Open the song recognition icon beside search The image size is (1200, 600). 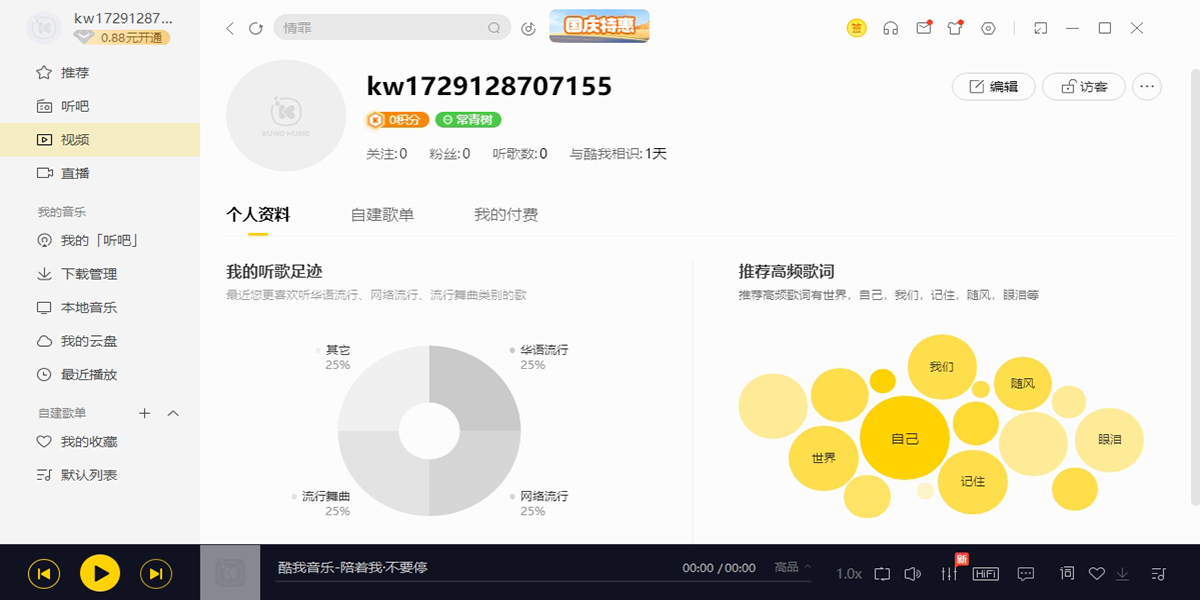pyautogui.click(x=529, y=28)
